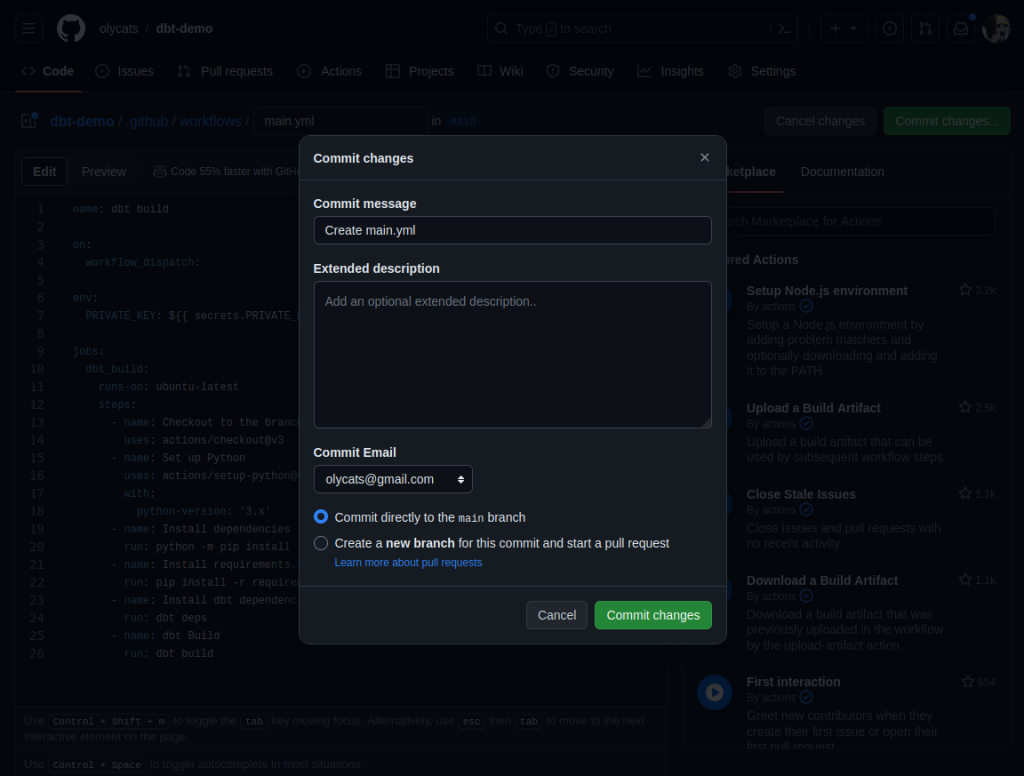Click the Copilot icon in editor toolbar

[x=159, y=171]
